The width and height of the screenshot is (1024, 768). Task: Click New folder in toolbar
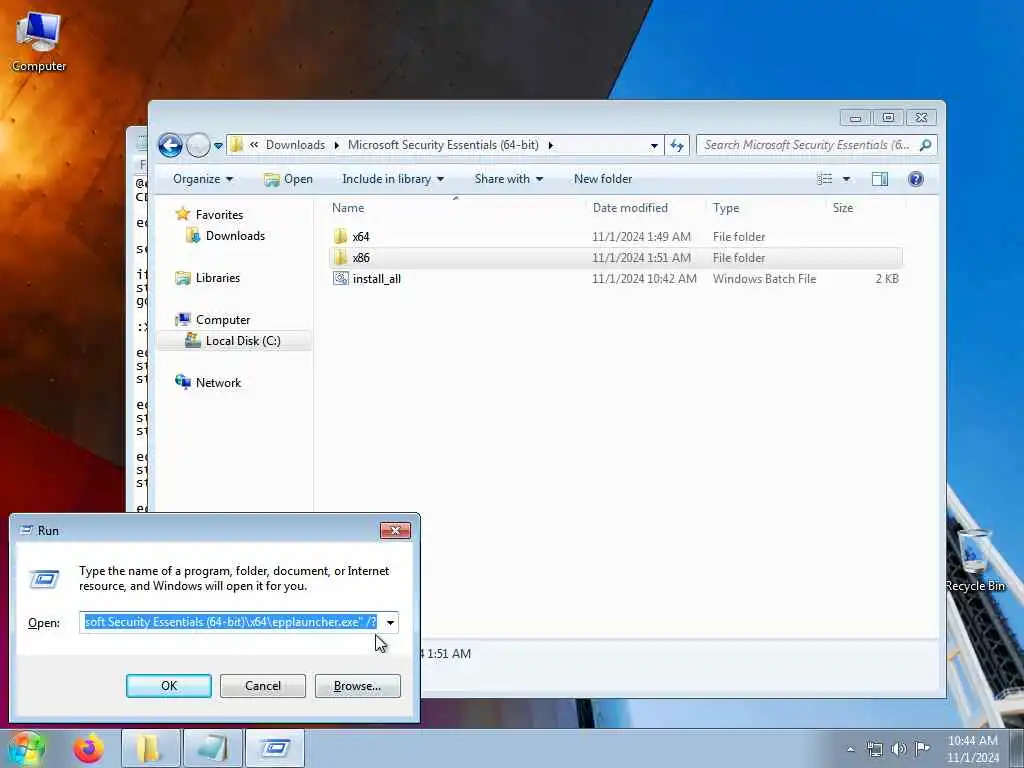pos(603,179)
